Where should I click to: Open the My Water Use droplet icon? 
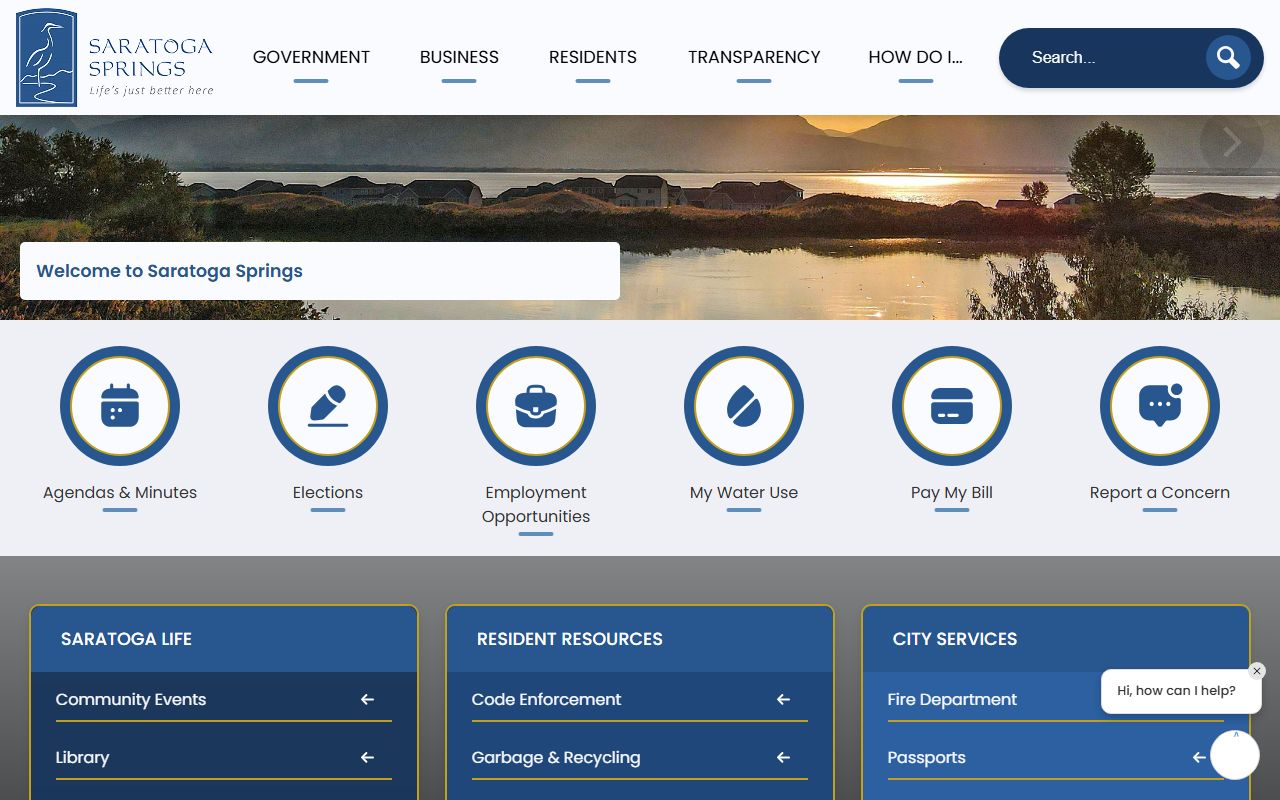click(x=744, y=406)
